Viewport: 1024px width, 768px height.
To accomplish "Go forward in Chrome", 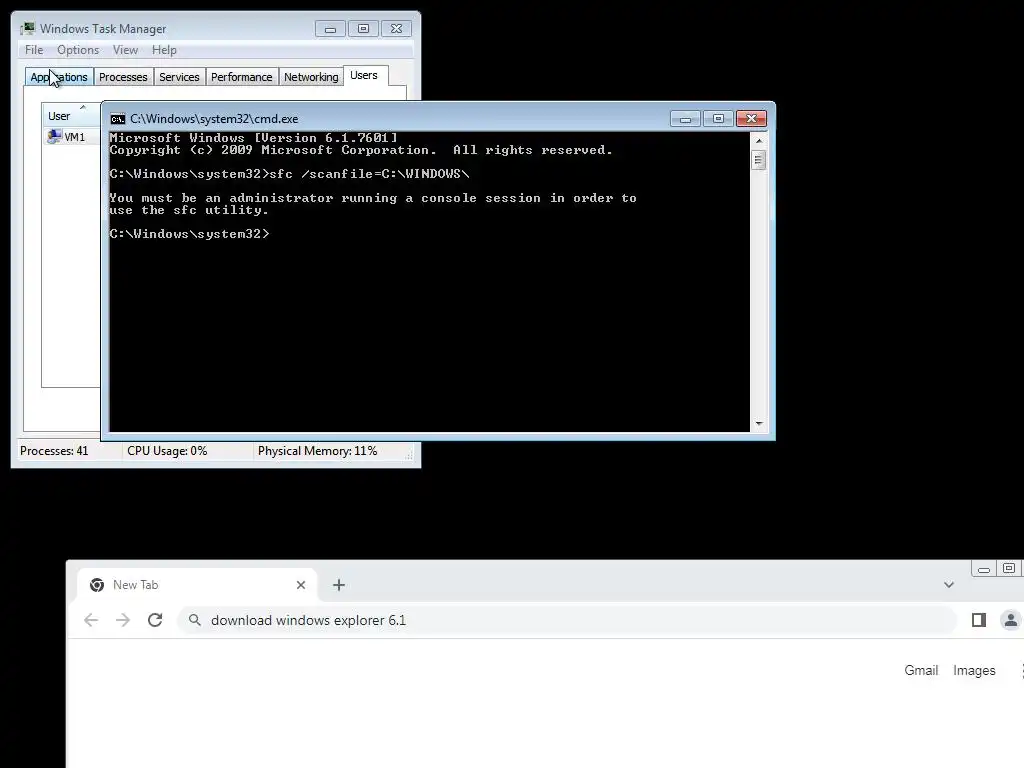I will coord(123,620).
